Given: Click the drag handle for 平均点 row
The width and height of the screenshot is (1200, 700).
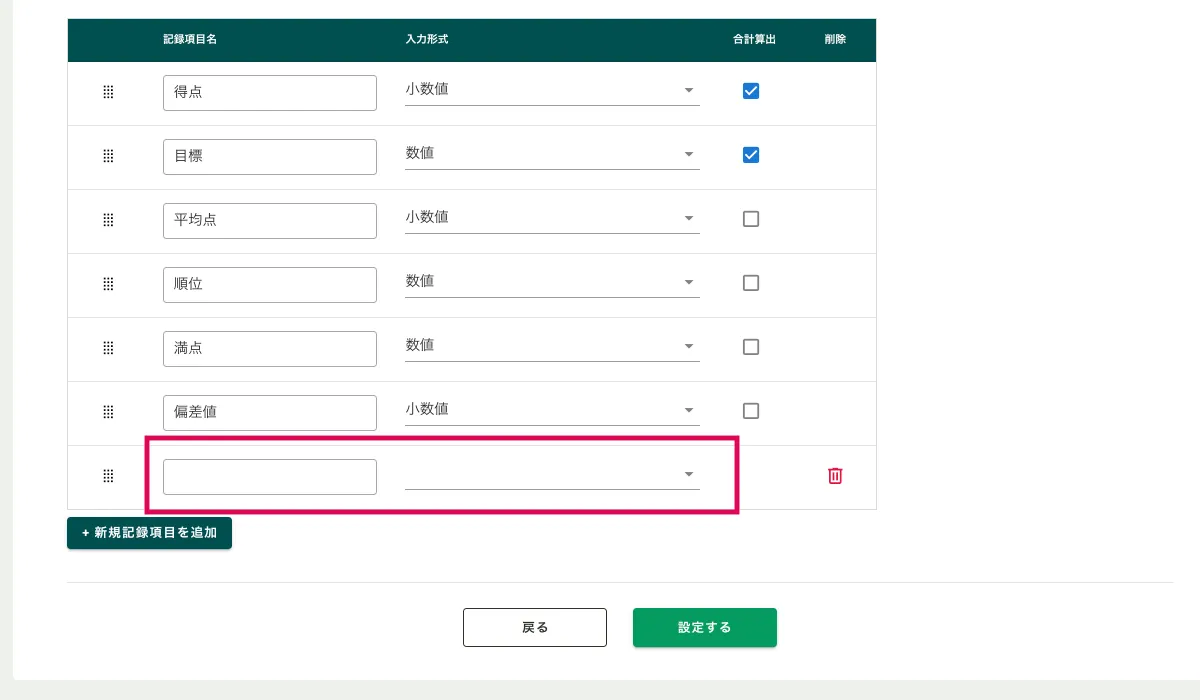Looking at the screenshot, I should pos(108,220).
